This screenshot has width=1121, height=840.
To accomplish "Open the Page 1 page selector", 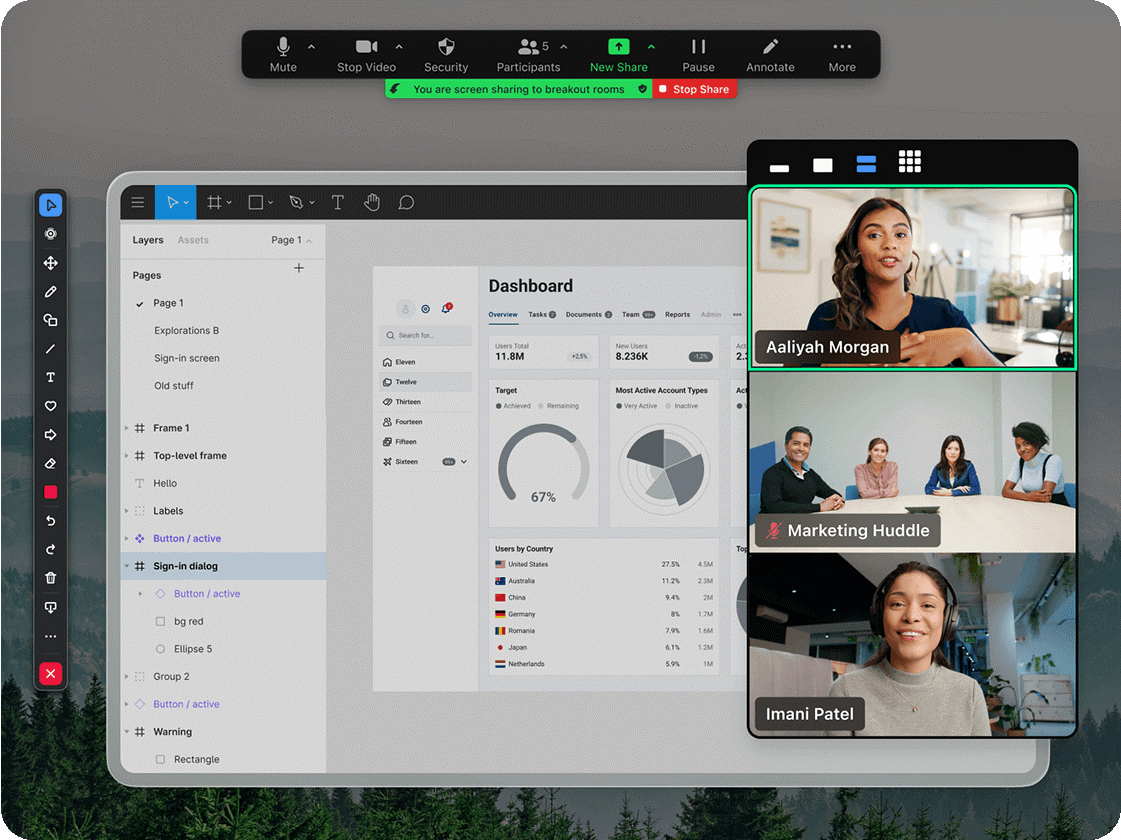I will click(x=289, y=240).
